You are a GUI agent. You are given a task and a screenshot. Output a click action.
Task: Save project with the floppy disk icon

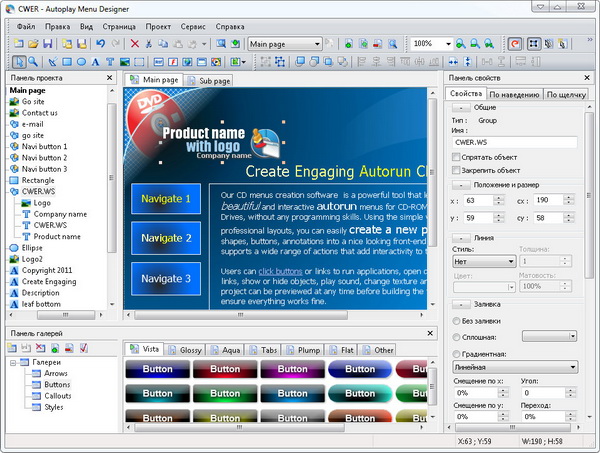[47, 44]
